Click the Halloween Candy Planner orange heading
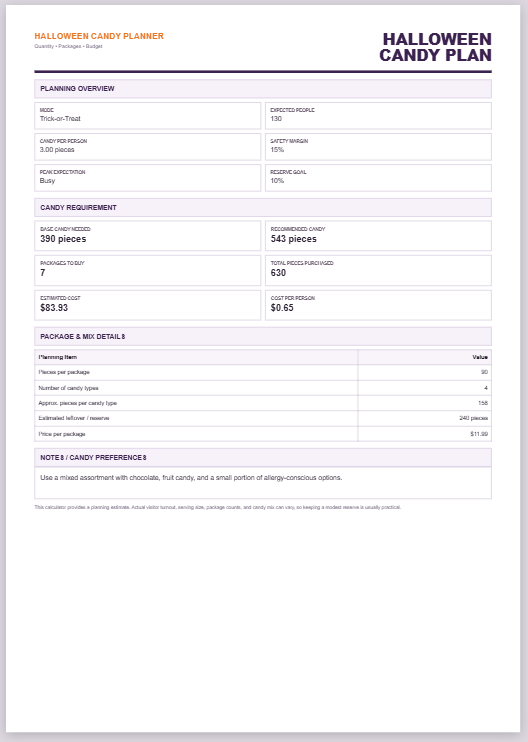This screenshot has height=742, width=528. [x=99, y=36]
